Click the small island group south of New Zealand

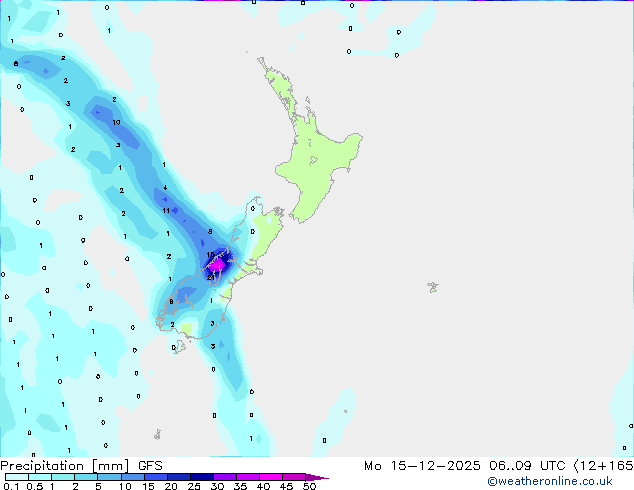click(157, 434)
